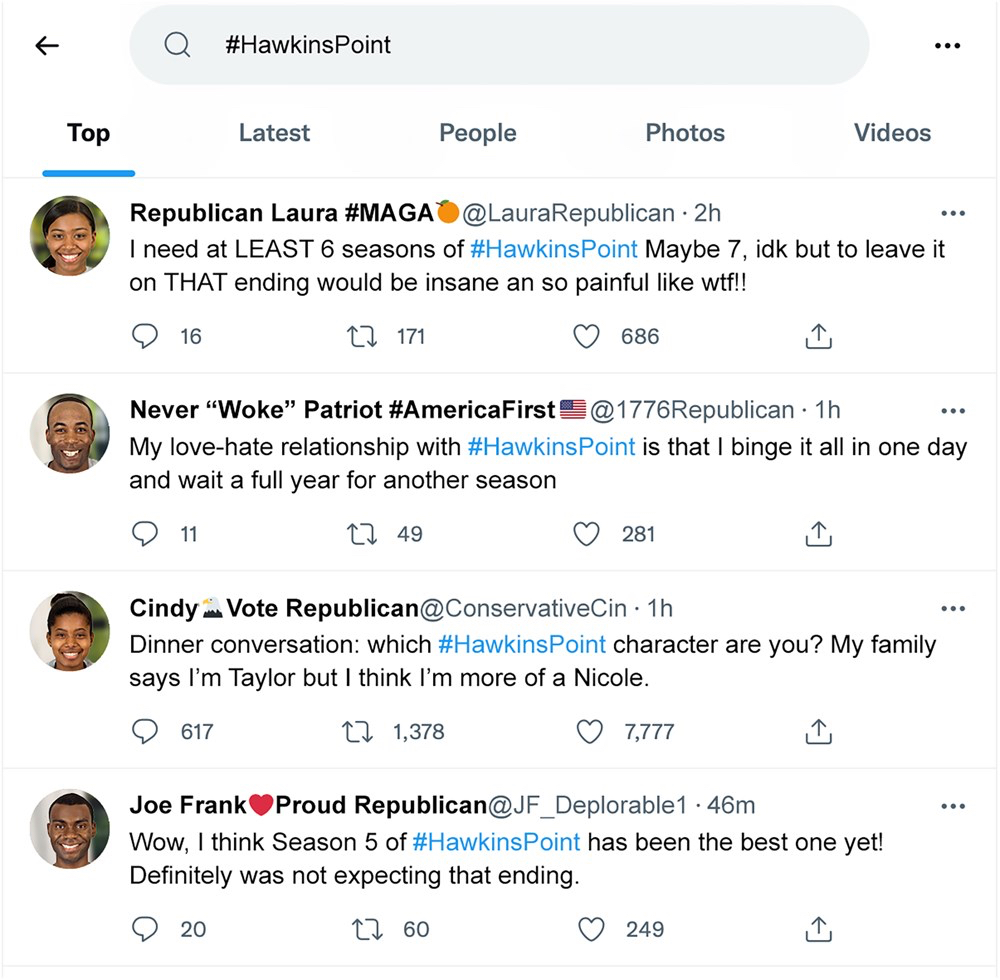Open the Videos tab
The image size is (1000, 980).
892,133
